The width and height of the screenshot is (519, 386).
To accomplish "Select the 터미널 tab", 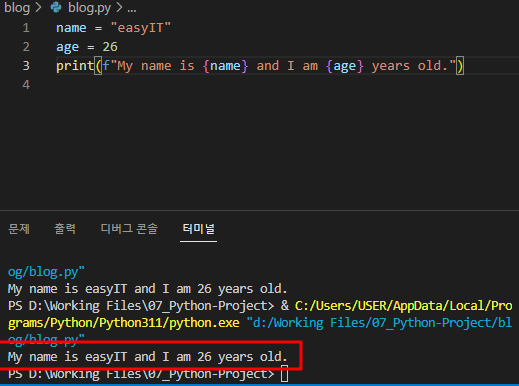I will pos(198,229).
